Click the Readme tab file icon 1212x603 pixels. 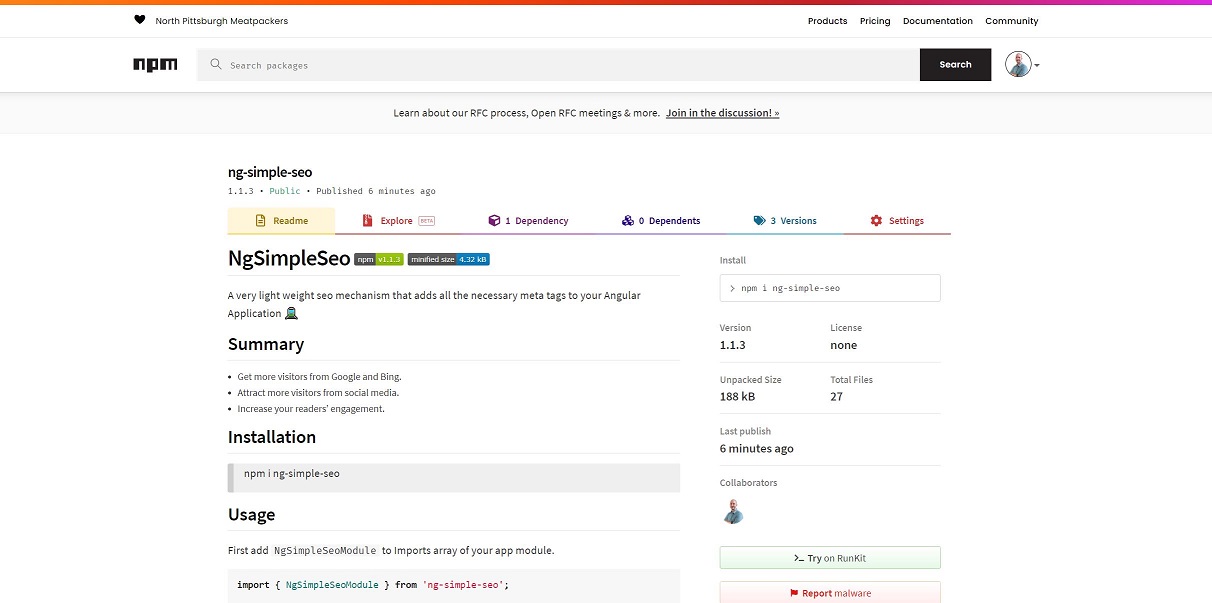[260, 221]
